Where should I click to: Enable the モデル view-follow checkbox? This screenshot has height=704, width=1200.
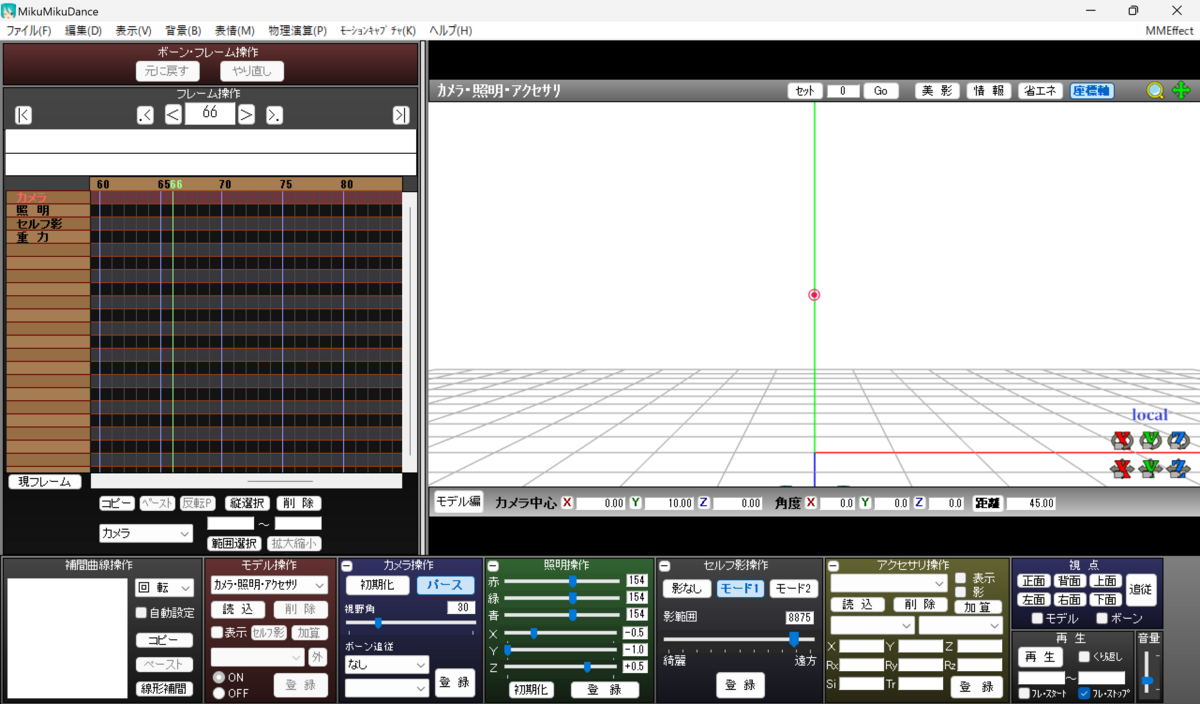(x=1037, y=619)
